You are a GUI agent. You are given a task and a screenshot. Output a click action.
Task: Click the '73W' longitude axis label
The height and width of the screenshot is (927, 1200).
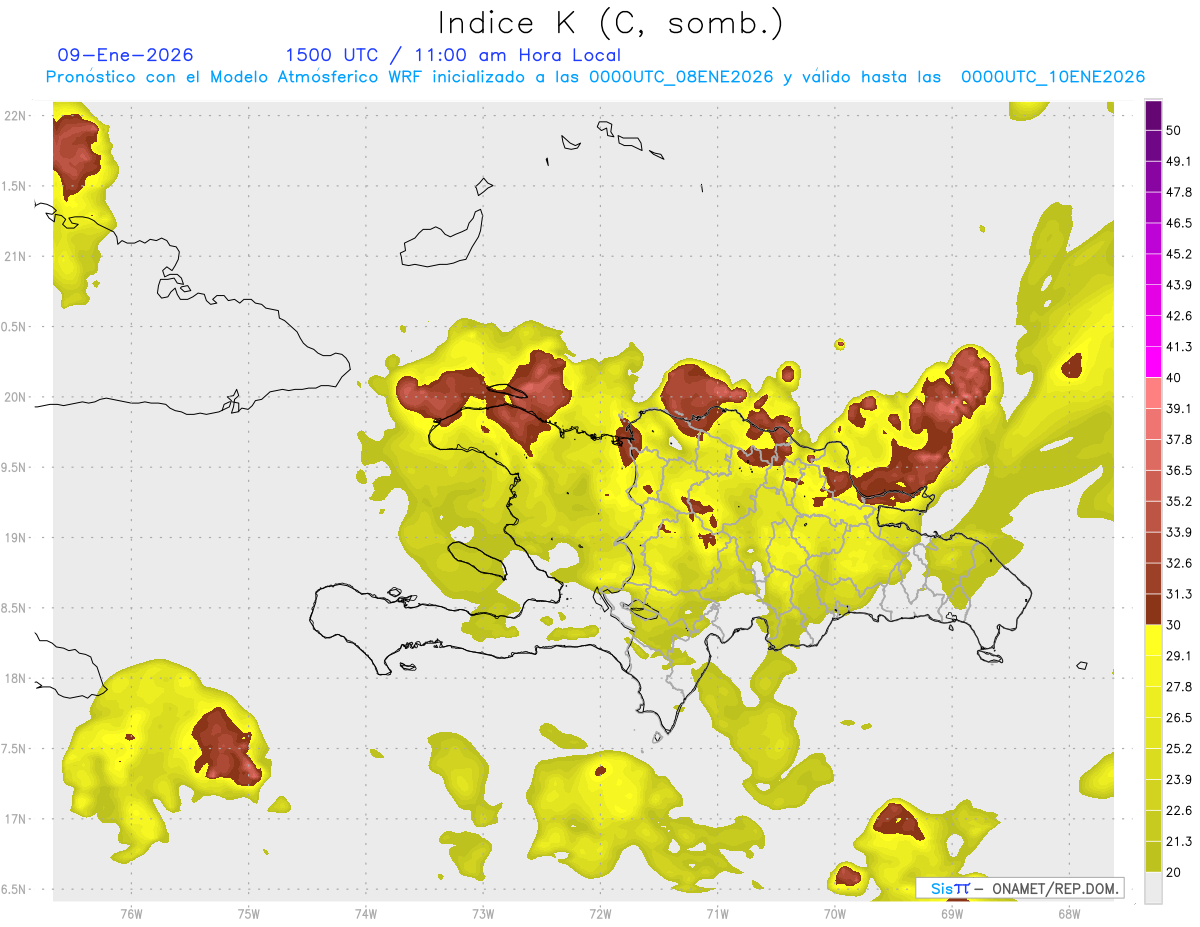pyautogui.click(x=483, y=914)
